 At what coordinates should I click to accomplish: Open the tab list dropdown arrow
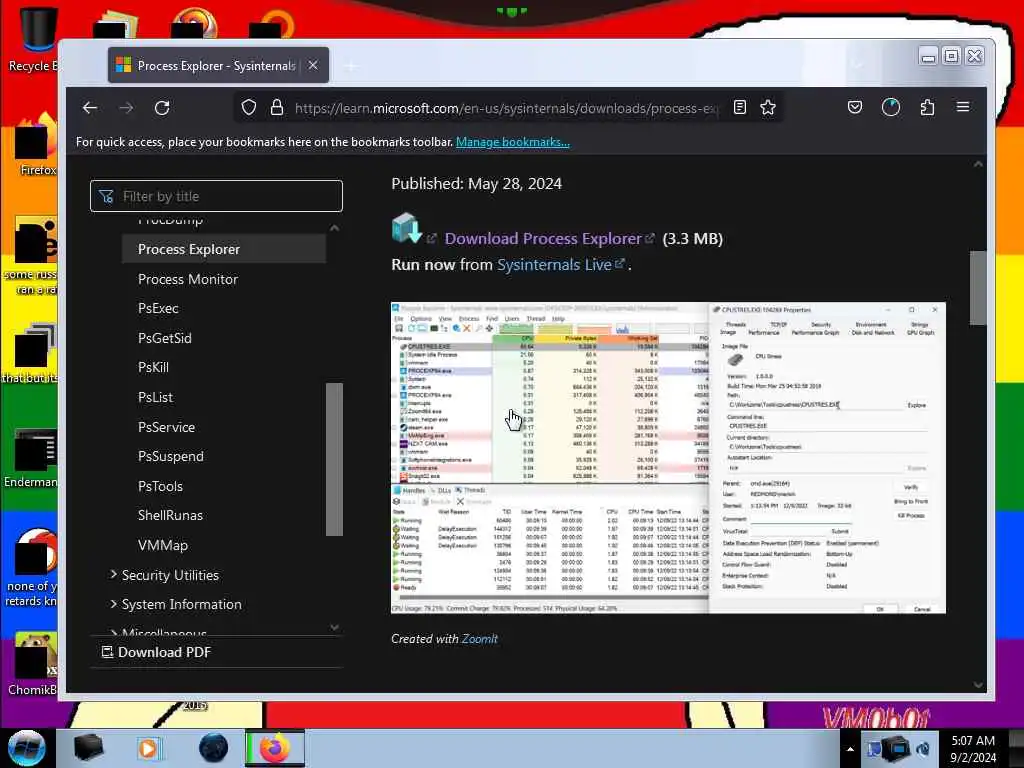point(857,65)
